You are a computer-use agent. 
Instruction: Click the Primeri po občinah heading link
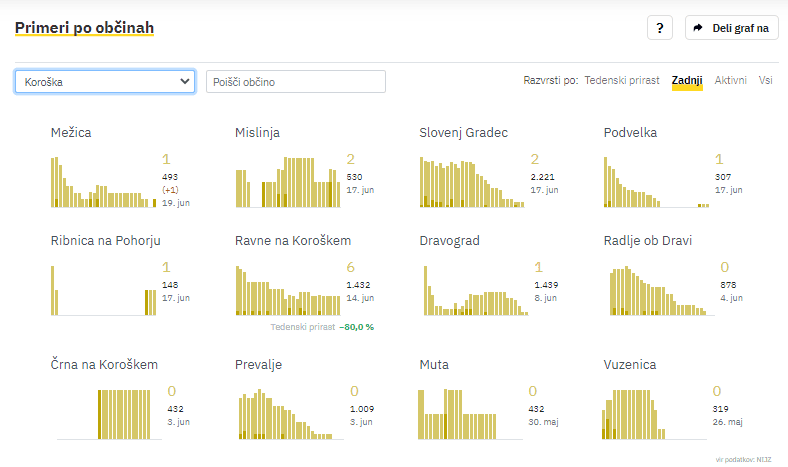pos(85,28)
